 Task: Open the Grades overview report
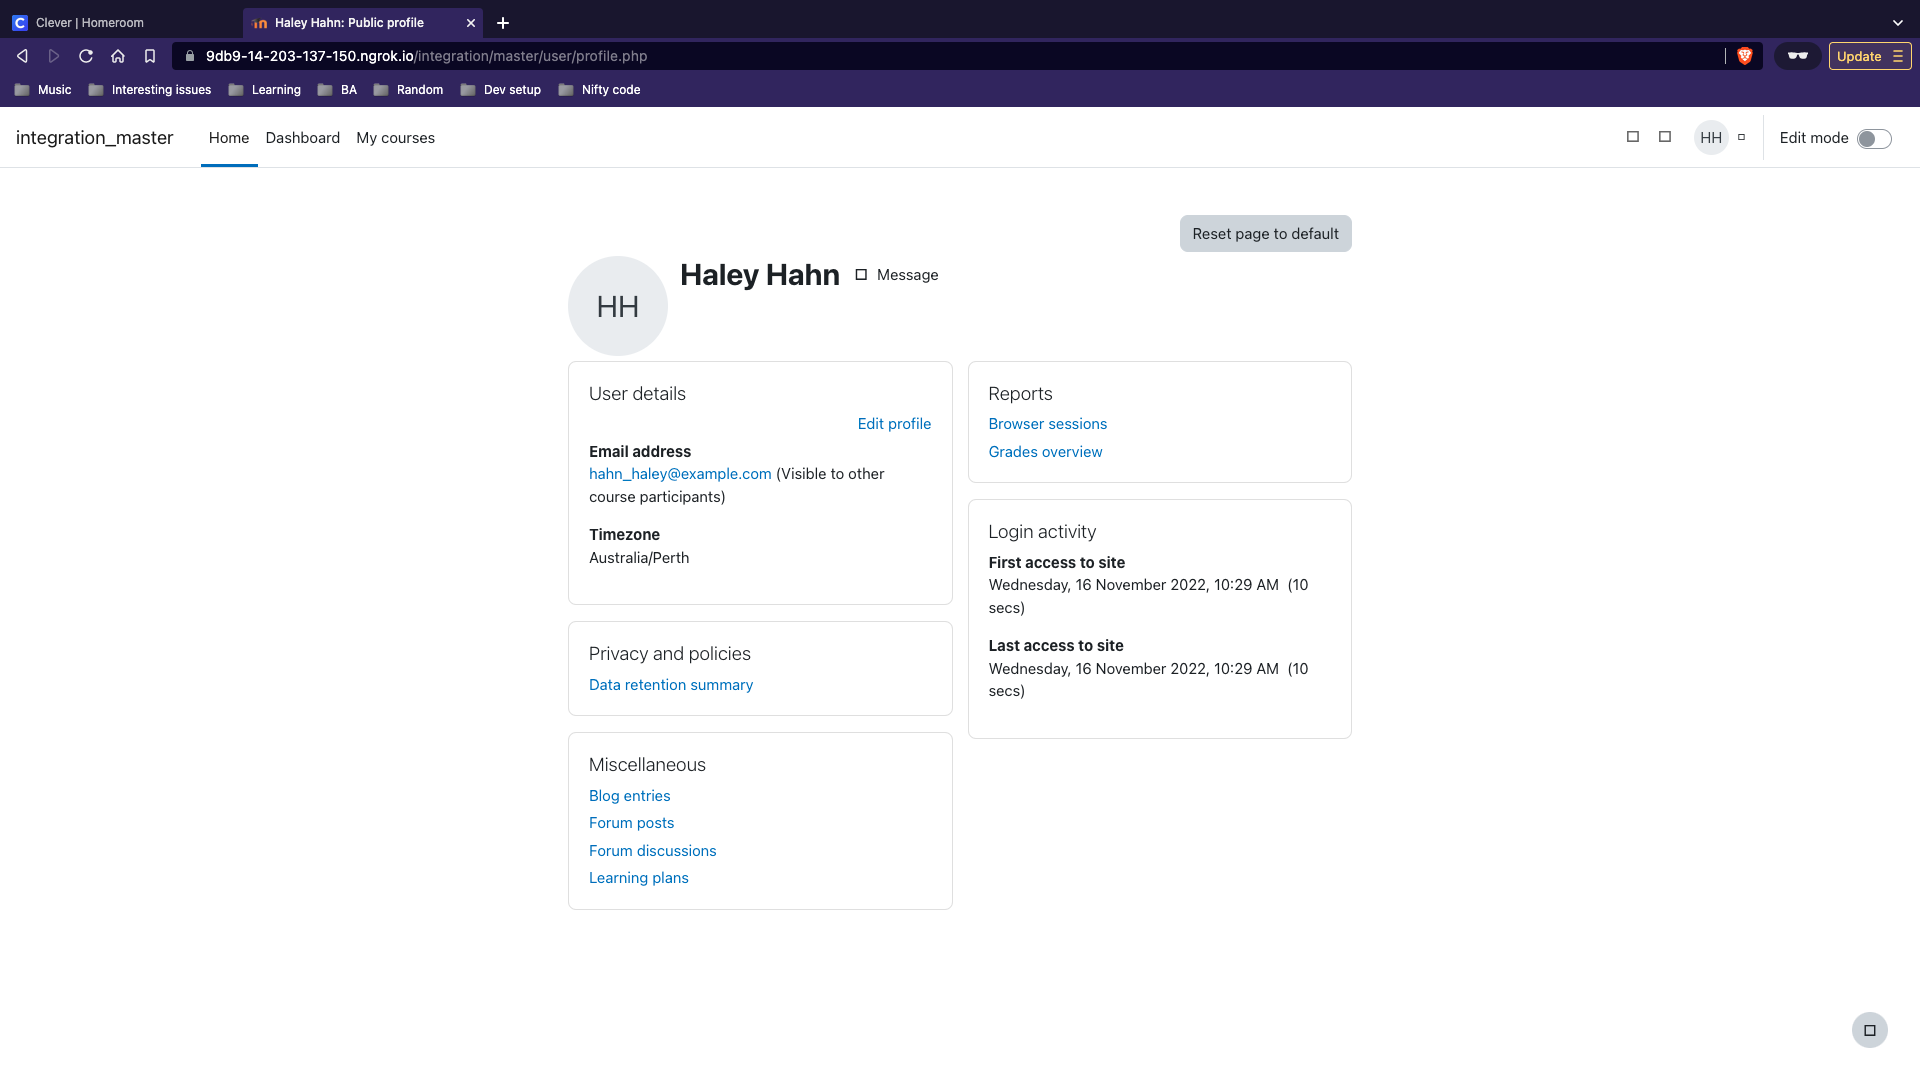pos(1045,452)
